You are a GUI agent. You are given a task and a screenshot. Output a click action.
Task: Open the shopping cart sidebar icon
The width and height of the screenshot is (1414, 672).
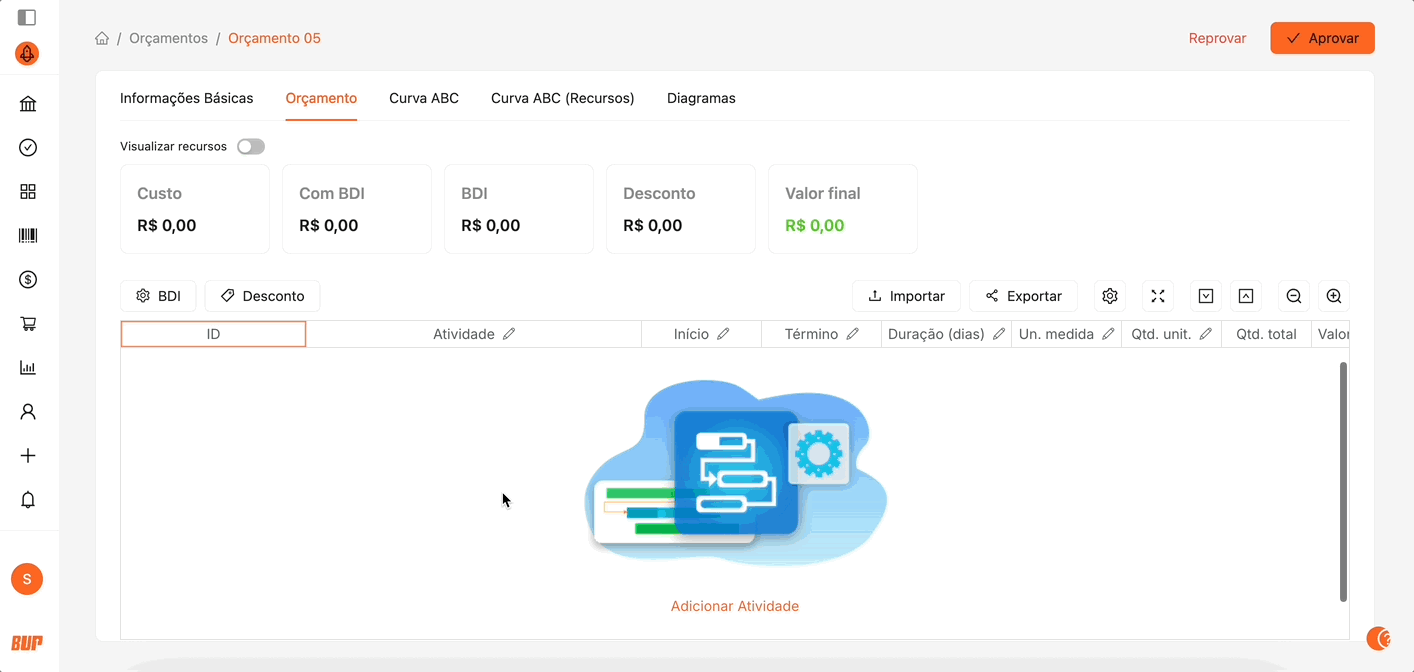point(28,324)
